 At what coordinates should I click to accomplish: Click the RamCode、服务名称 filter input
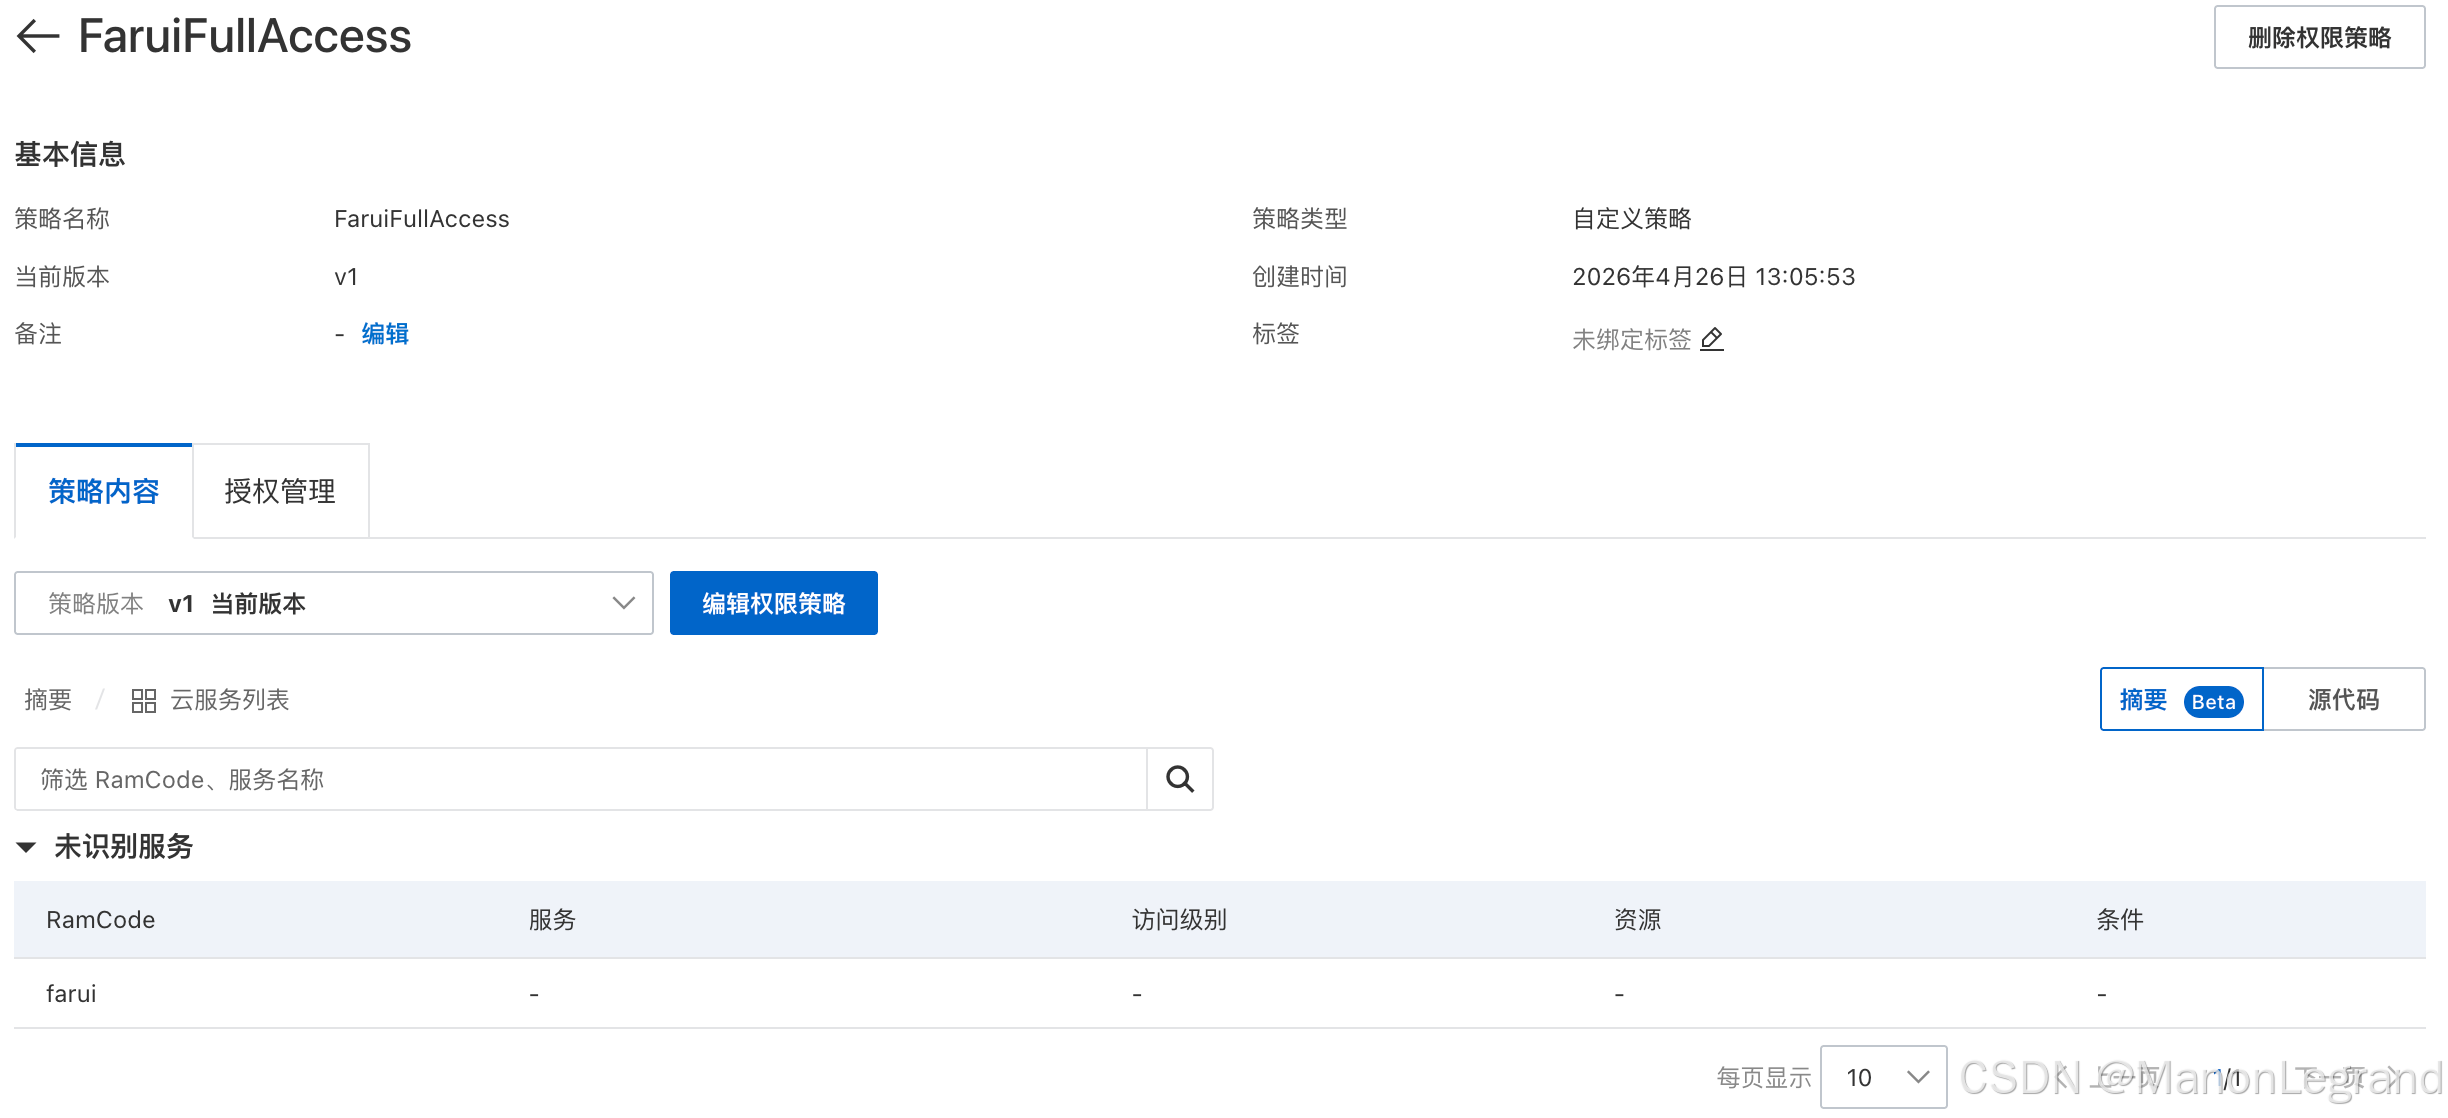tap(580, 779)
